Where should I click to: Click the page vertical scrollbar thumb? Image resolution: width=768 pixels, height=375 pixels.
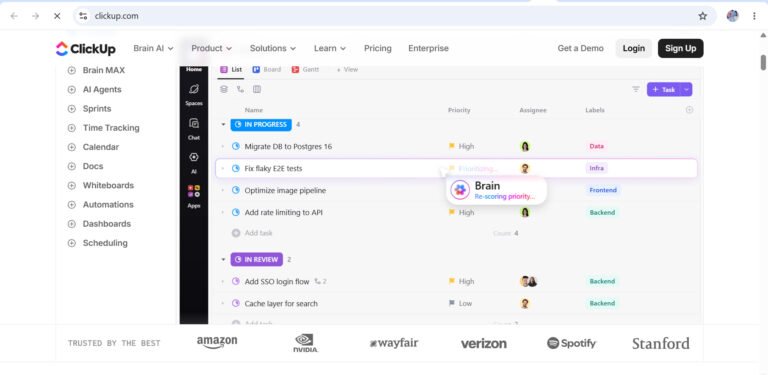[x=763, y=62]
